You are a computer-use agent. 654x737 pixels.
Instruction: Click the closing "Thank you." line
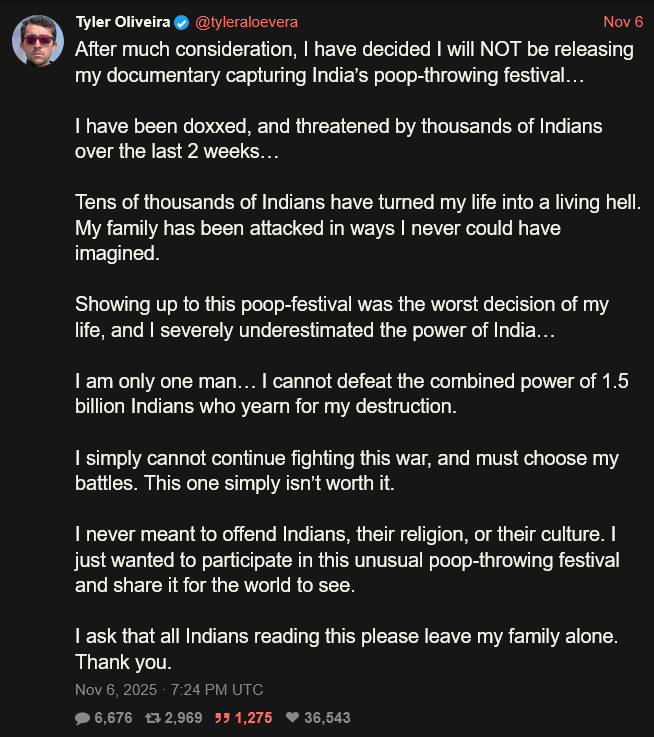(x=124, y=661)
